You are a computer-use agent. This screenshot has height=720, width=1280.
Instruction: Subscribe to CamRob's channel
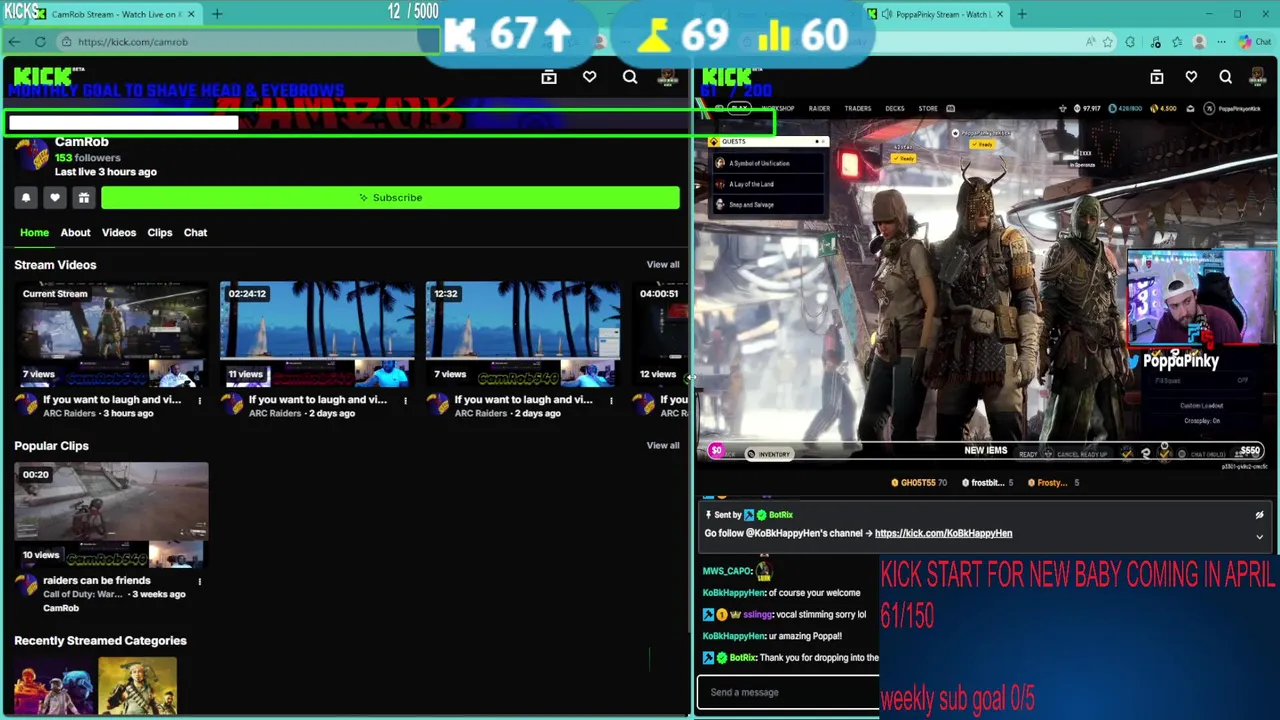tap(390, 198)
